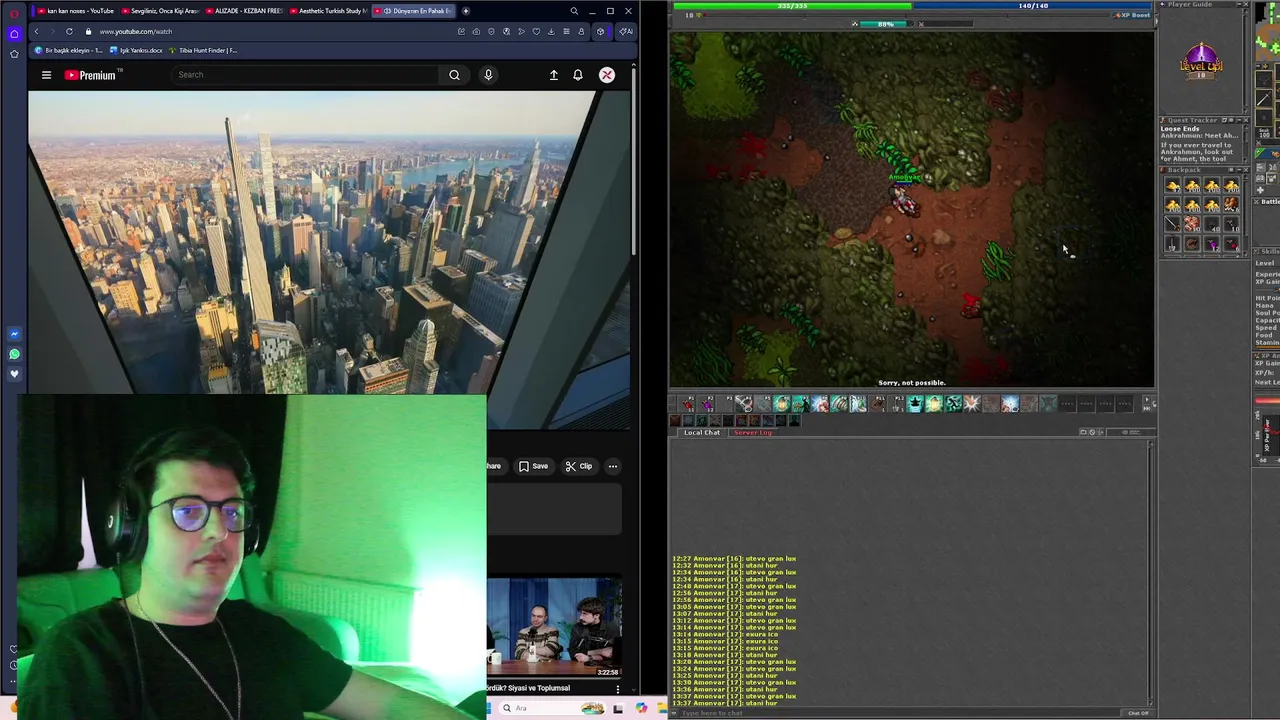Screen dimensions: 1280x720
Task: Click the Level Up badge in Player Guide
Action: pos(1201,62)
